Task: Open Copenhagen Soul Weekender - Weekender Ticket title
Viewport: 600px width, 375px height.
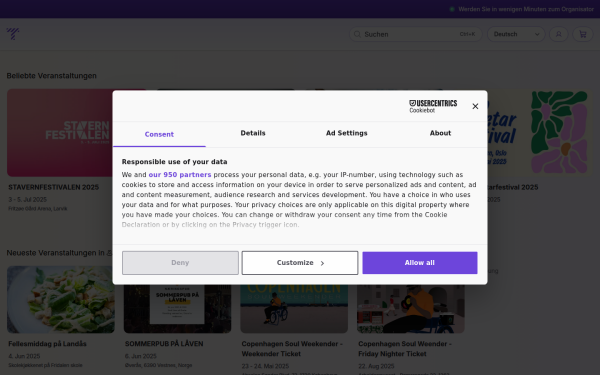Action: pyautogui.click(x=292, y=349)
